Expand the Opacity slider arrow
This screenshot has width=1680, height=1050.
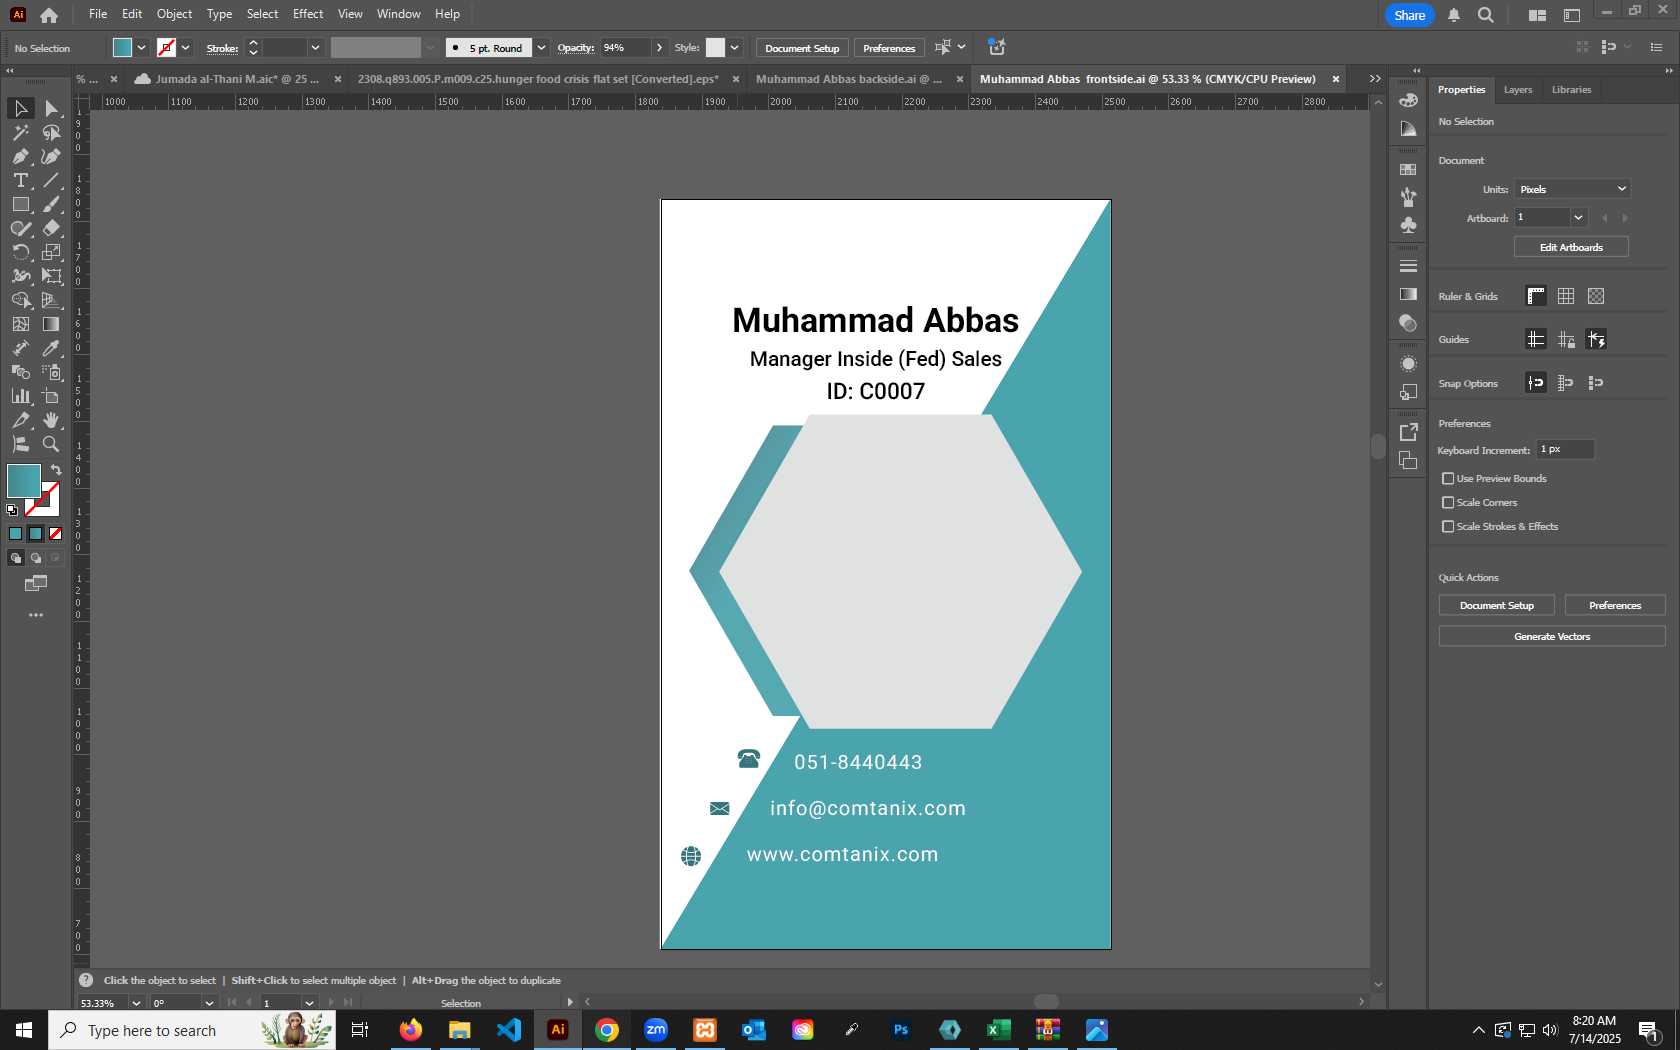click(x=659, y=48)
